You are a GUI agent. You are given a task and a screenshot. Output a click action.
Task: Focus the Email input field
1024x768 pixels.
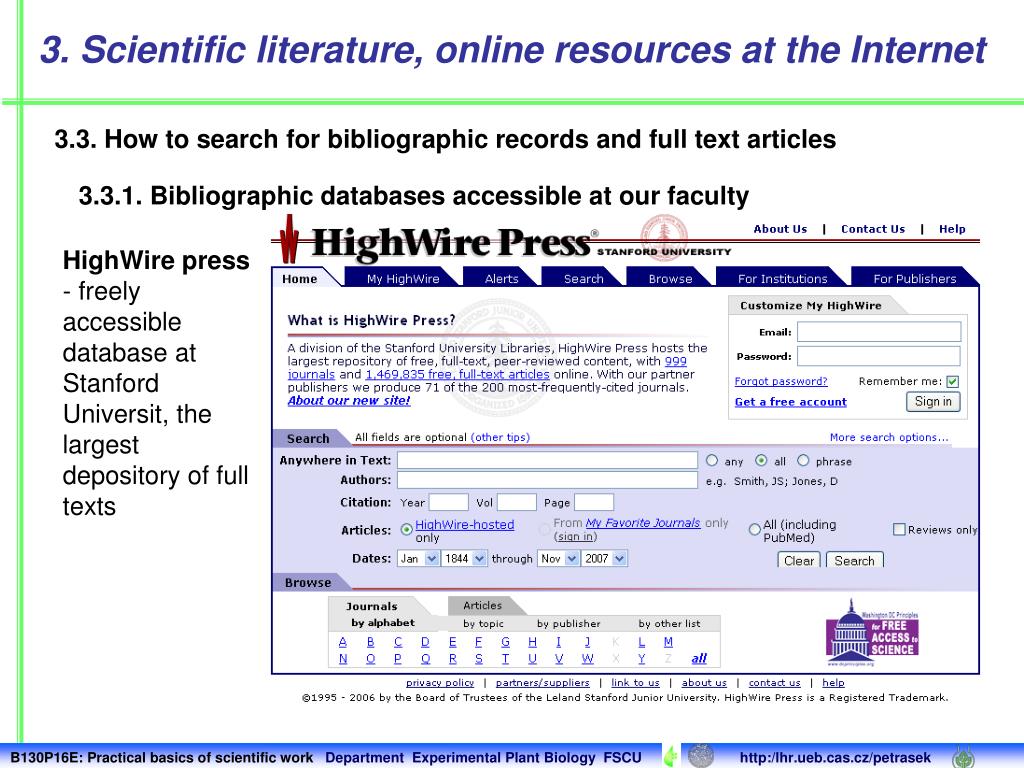pyautogui.click(x=879, y=332)
